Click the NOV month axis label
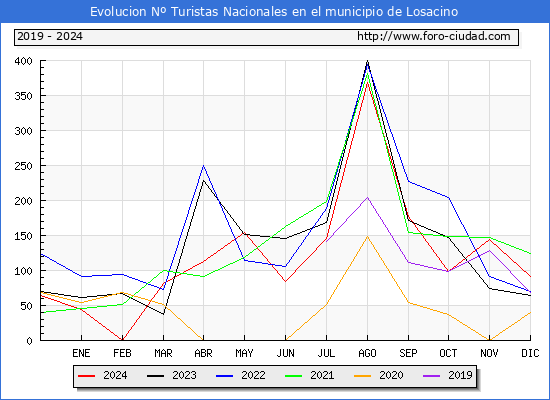This screenshot has width=550, height=400. [x=489, y=353]
